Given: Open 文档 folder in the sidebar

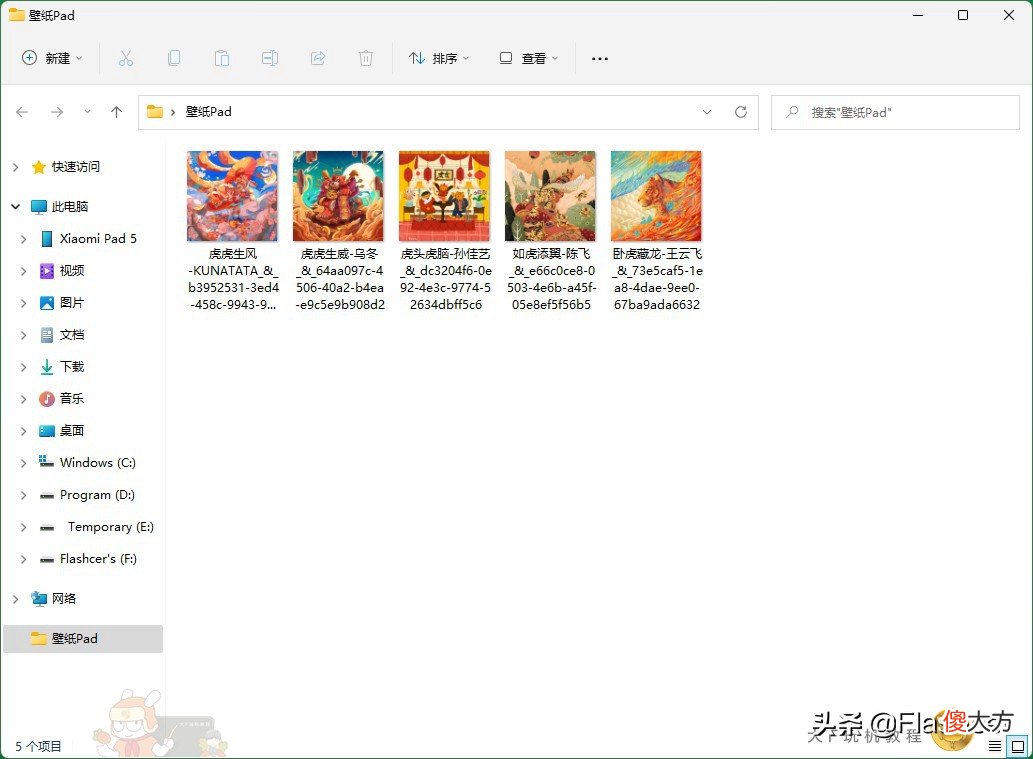Looking at the screenshot, I should tap(72, 334).
